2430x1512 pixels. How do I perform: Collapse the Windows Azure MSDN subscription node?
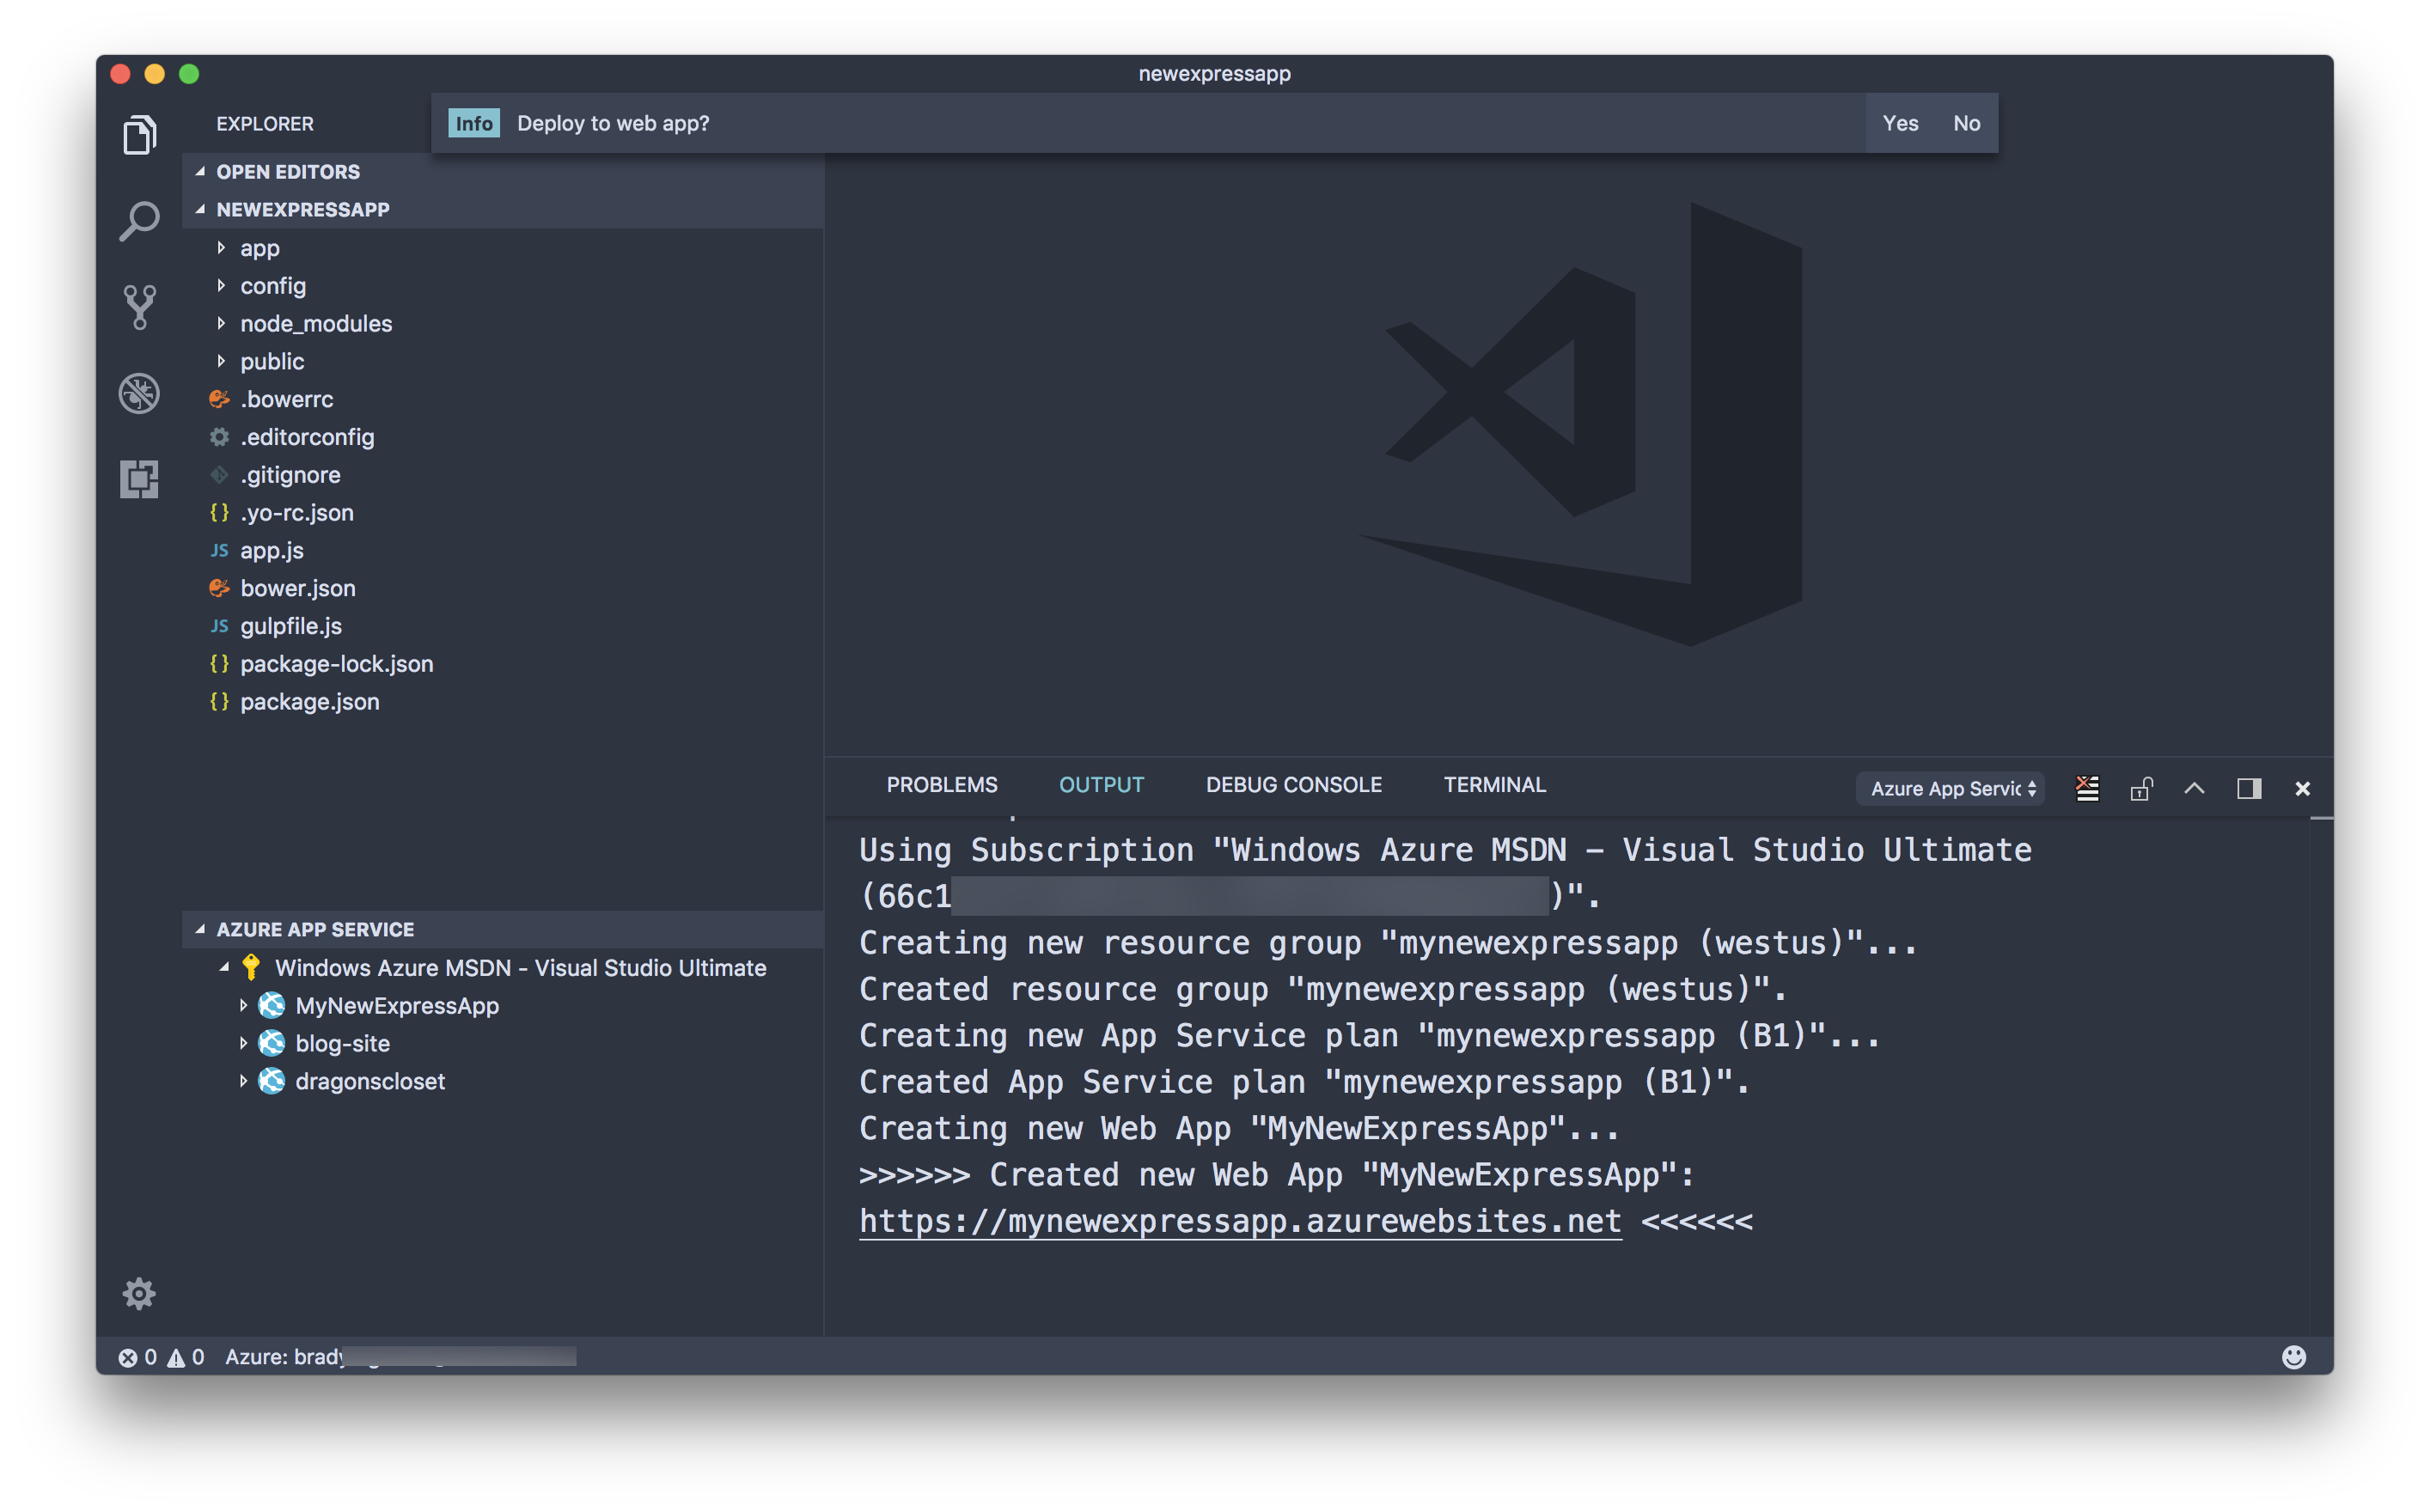point(224,967)
